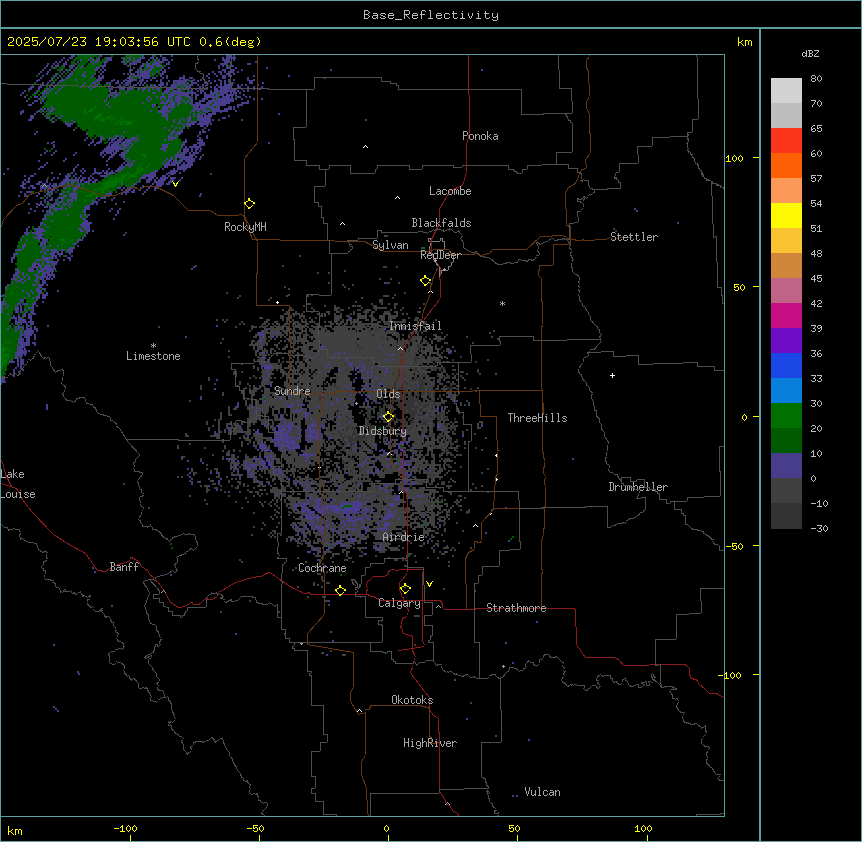Select the yellow V marker near northwest green echo

[175, 184]
